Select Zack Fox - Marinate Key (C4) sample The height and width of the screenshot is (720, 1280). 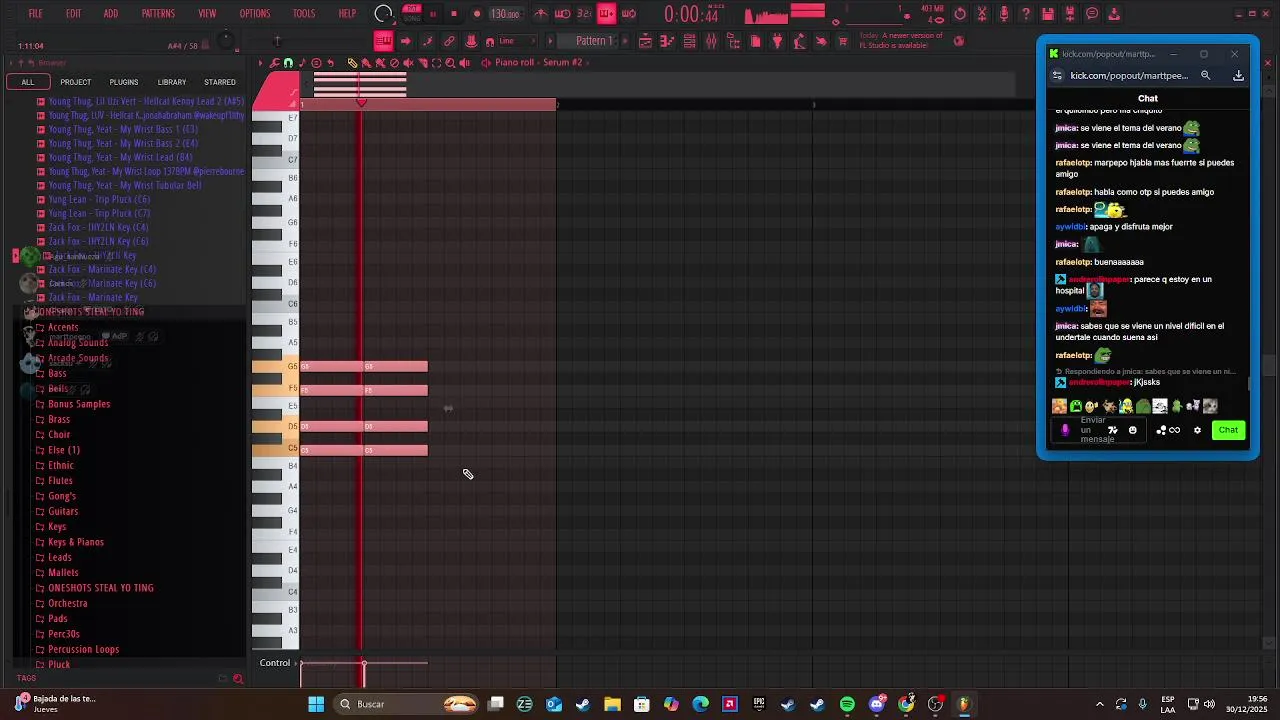click(102, 269)
